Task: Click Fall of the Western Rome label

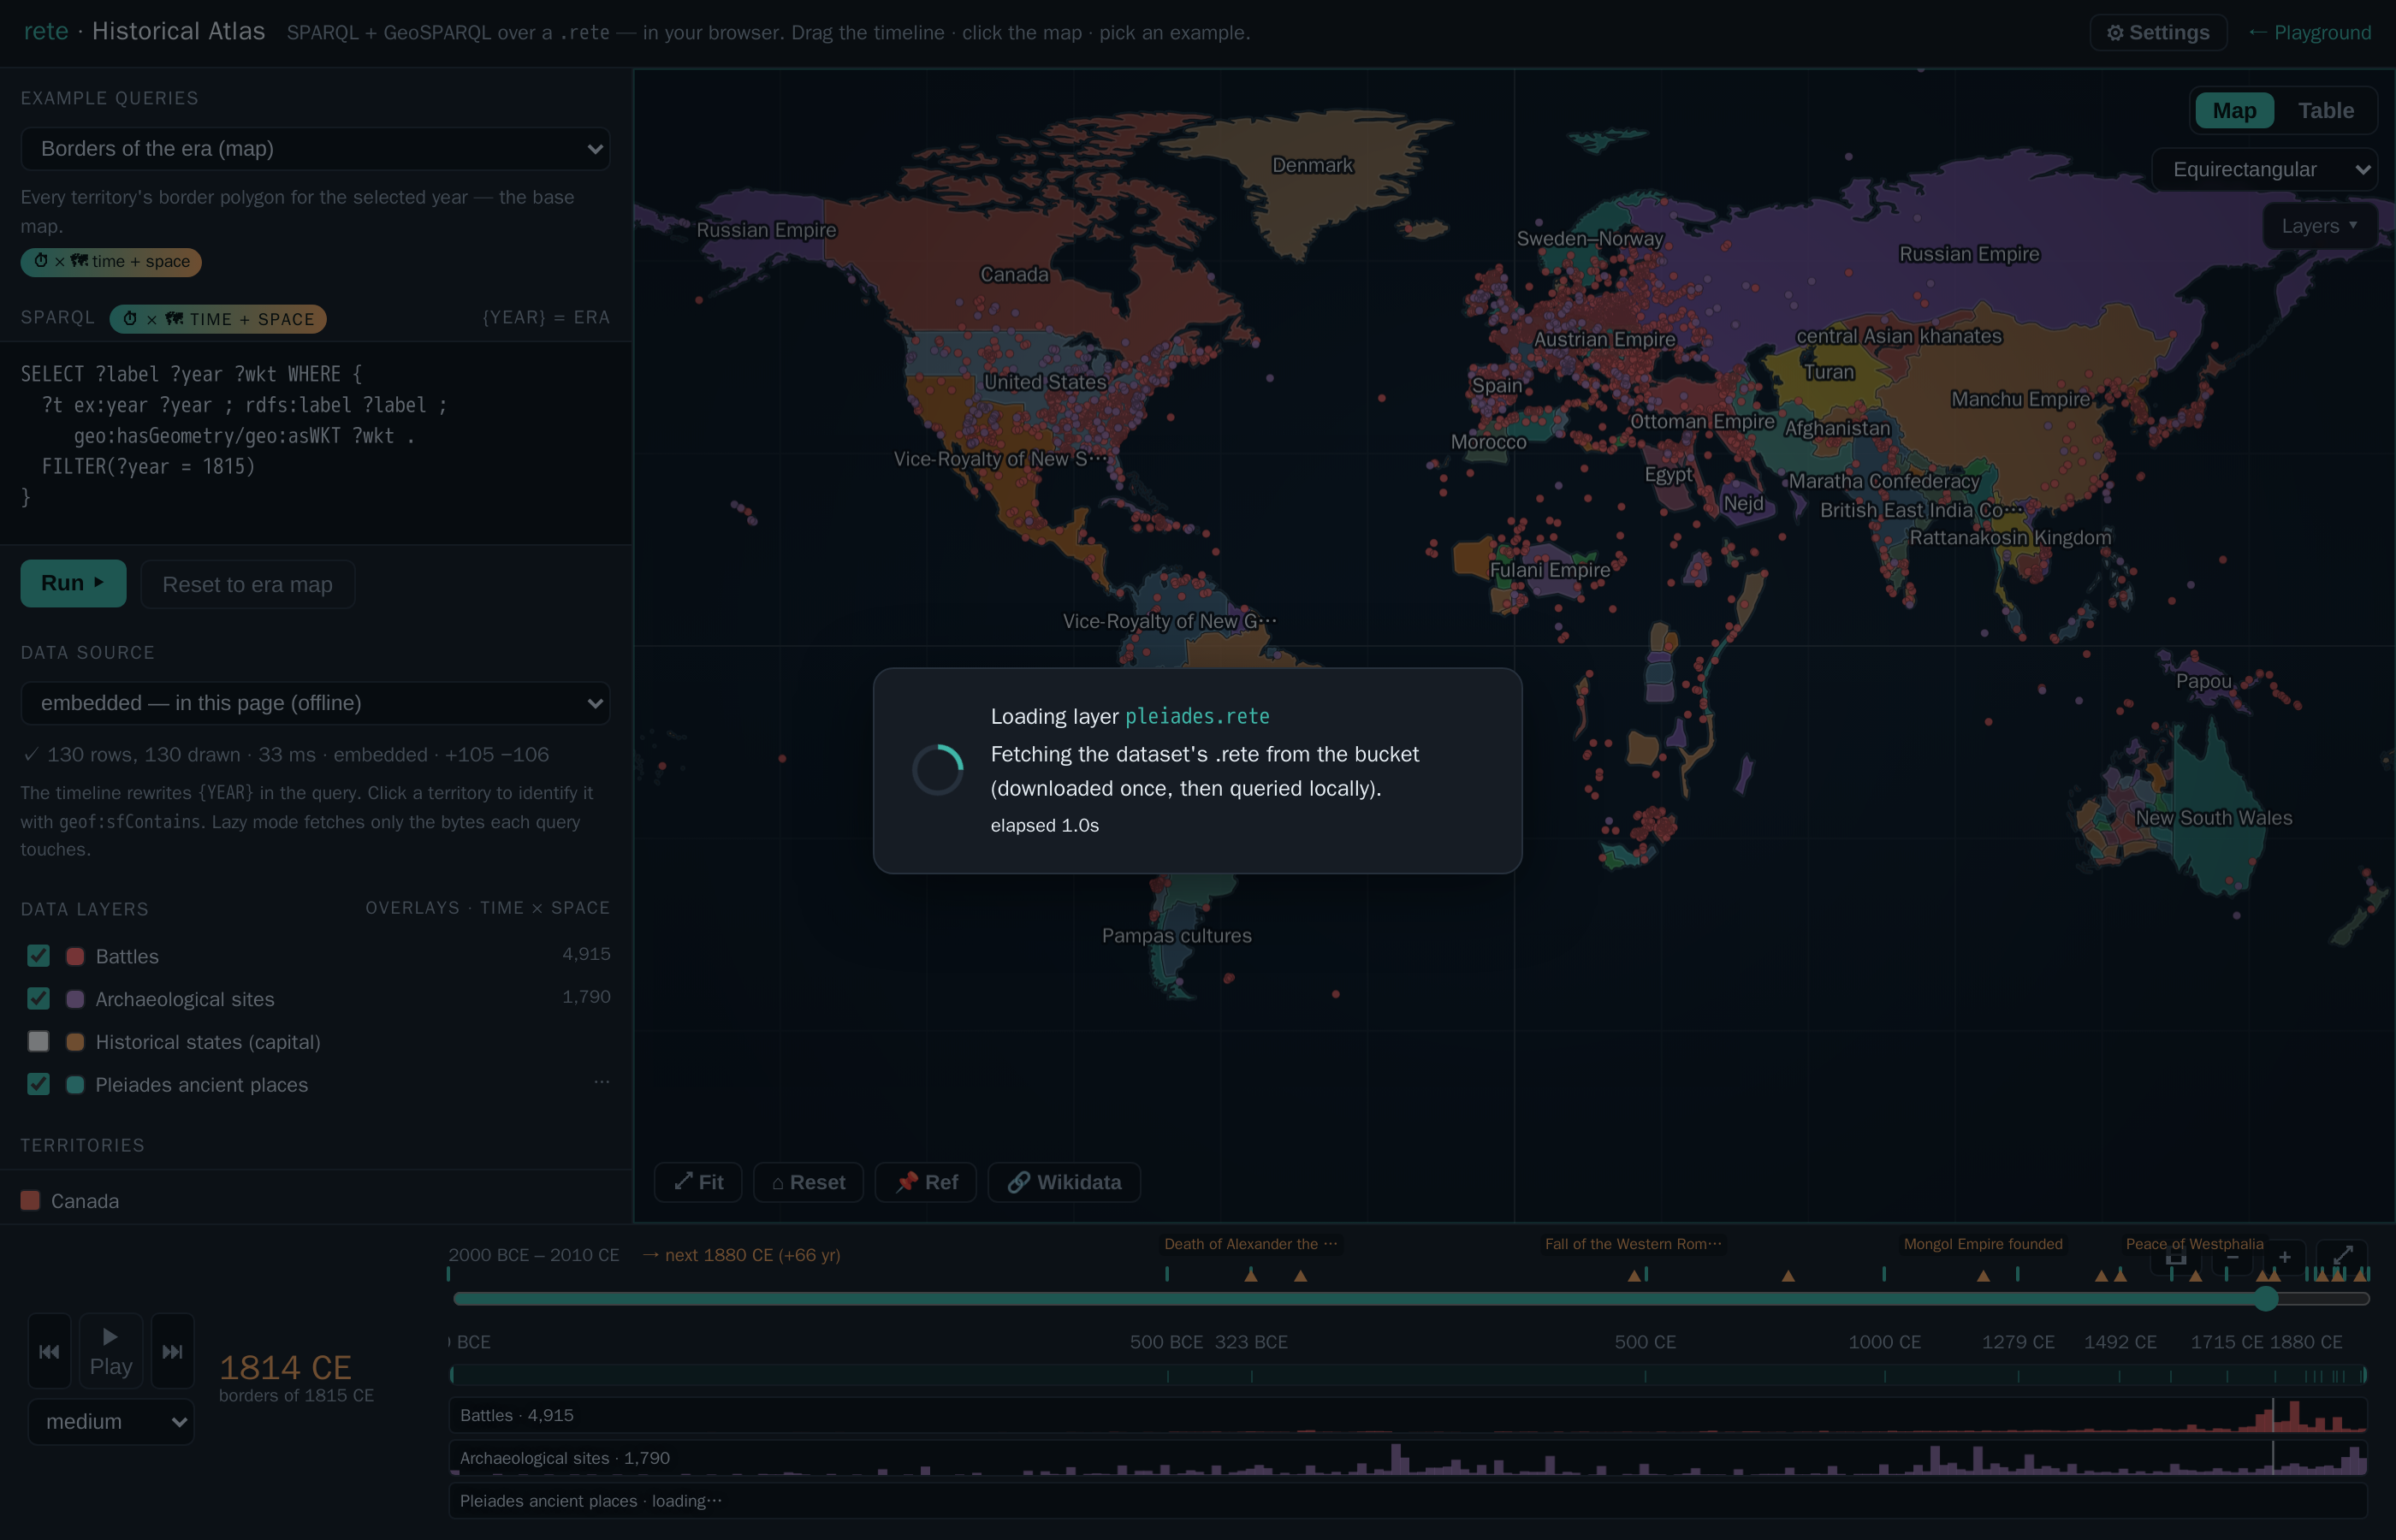Action: (1633, 1244)
